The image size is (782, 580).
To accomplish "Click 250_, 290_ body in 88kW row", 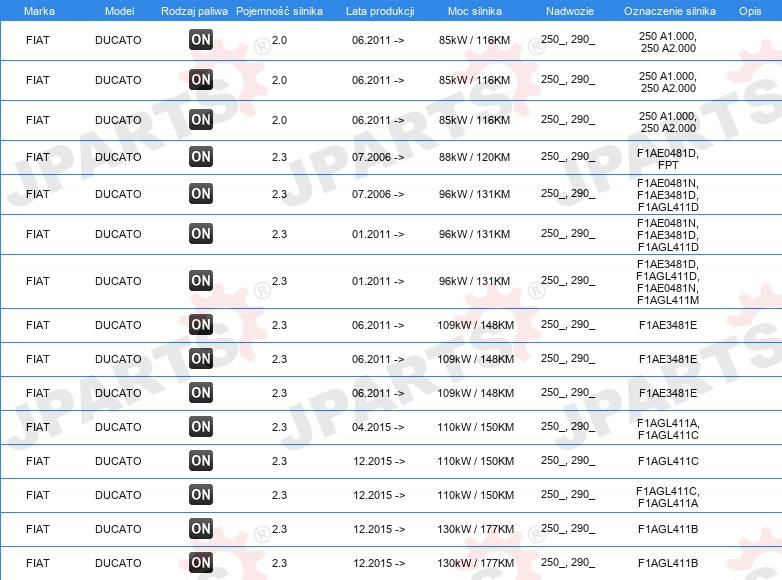I will pyautogui.click(x=568, y=157).
